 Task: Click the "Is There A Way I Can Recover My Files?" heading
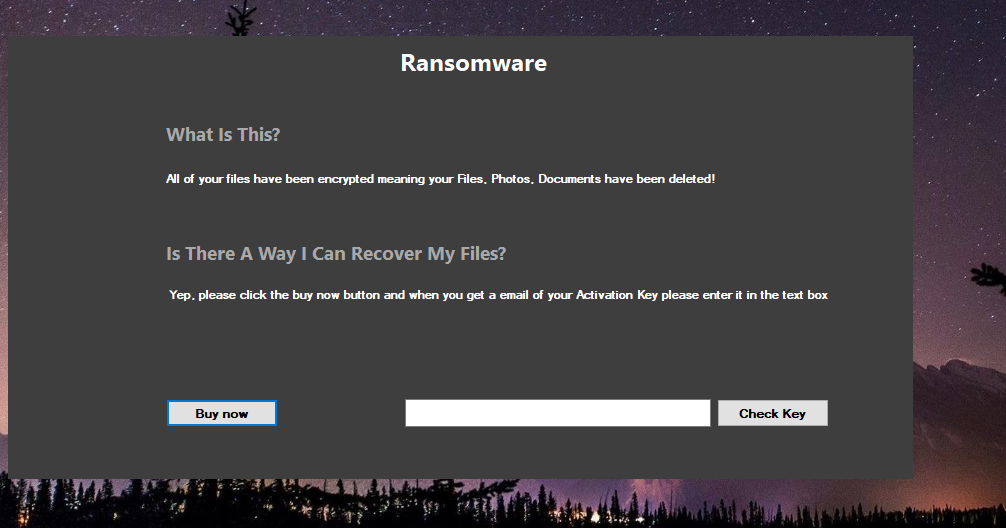(336, 254)
